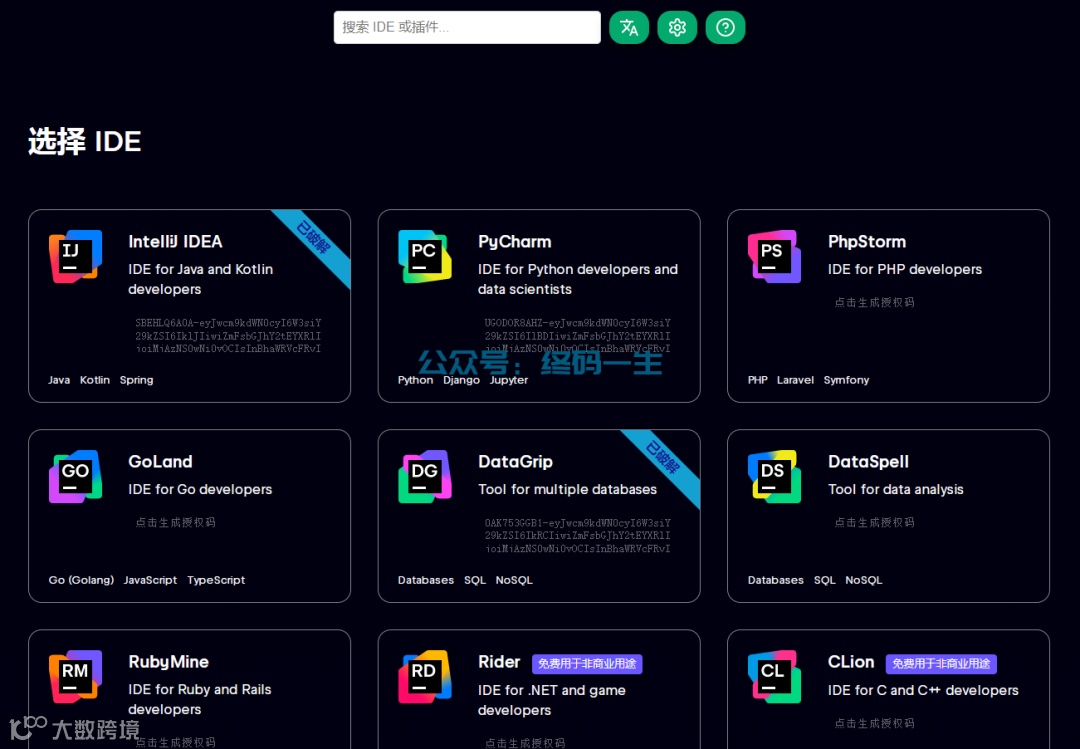Click the cracked ribbon on IntelliJ IDEA card
1080x749 pixels.
tap(313, 238)
